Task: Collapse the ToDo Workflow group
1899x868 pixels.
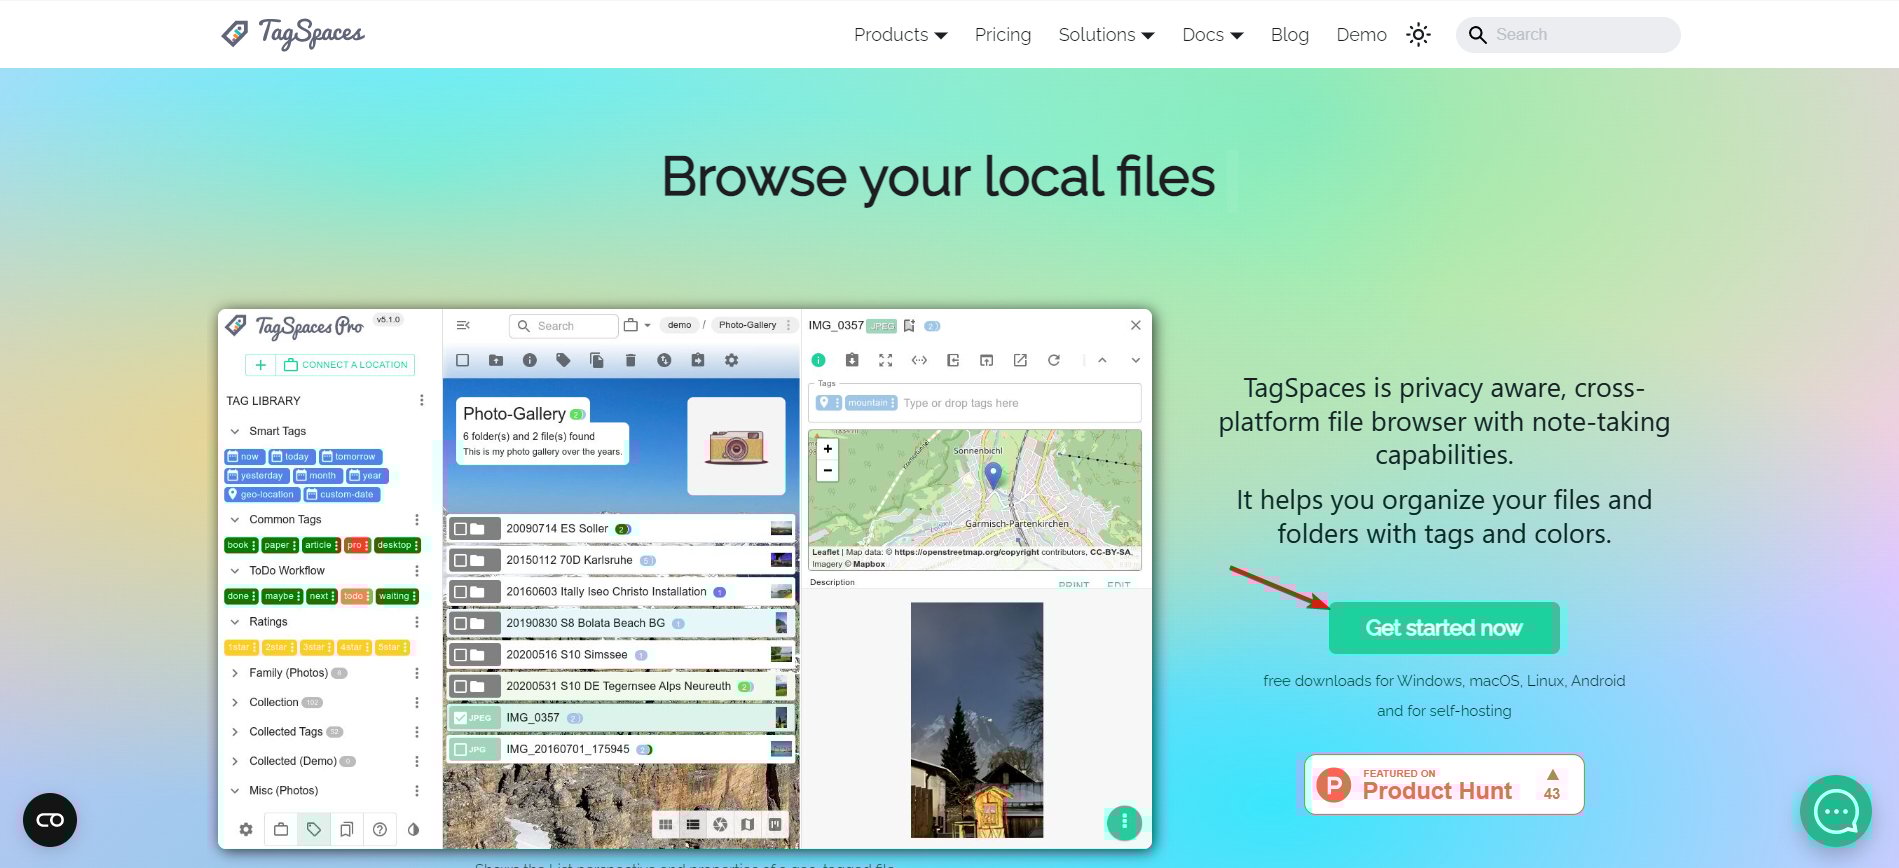Action: click(235, 571)
